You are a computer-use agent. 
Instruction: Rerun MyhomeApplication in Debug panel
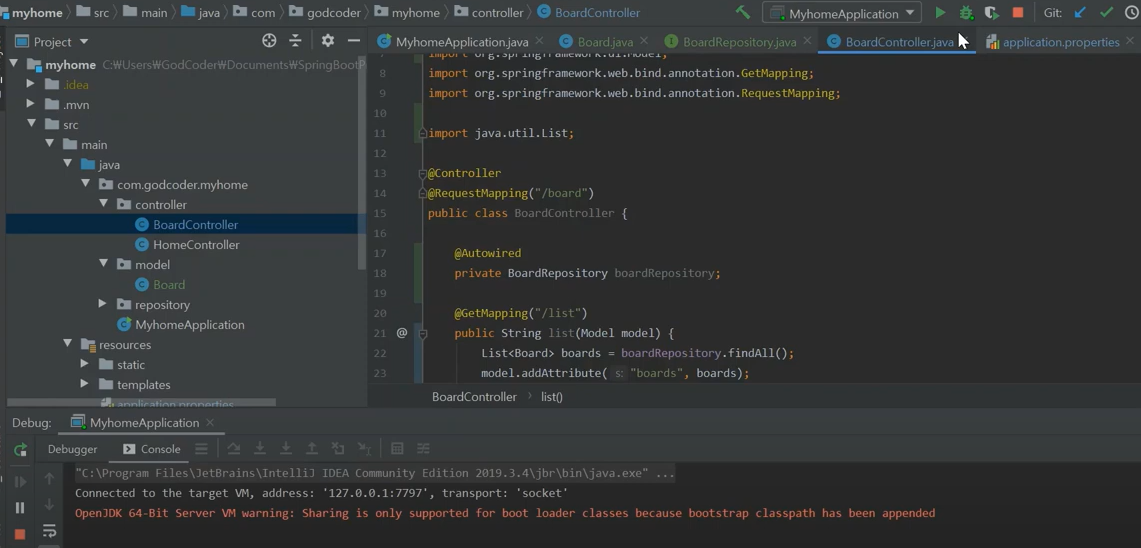pos(20,449)
